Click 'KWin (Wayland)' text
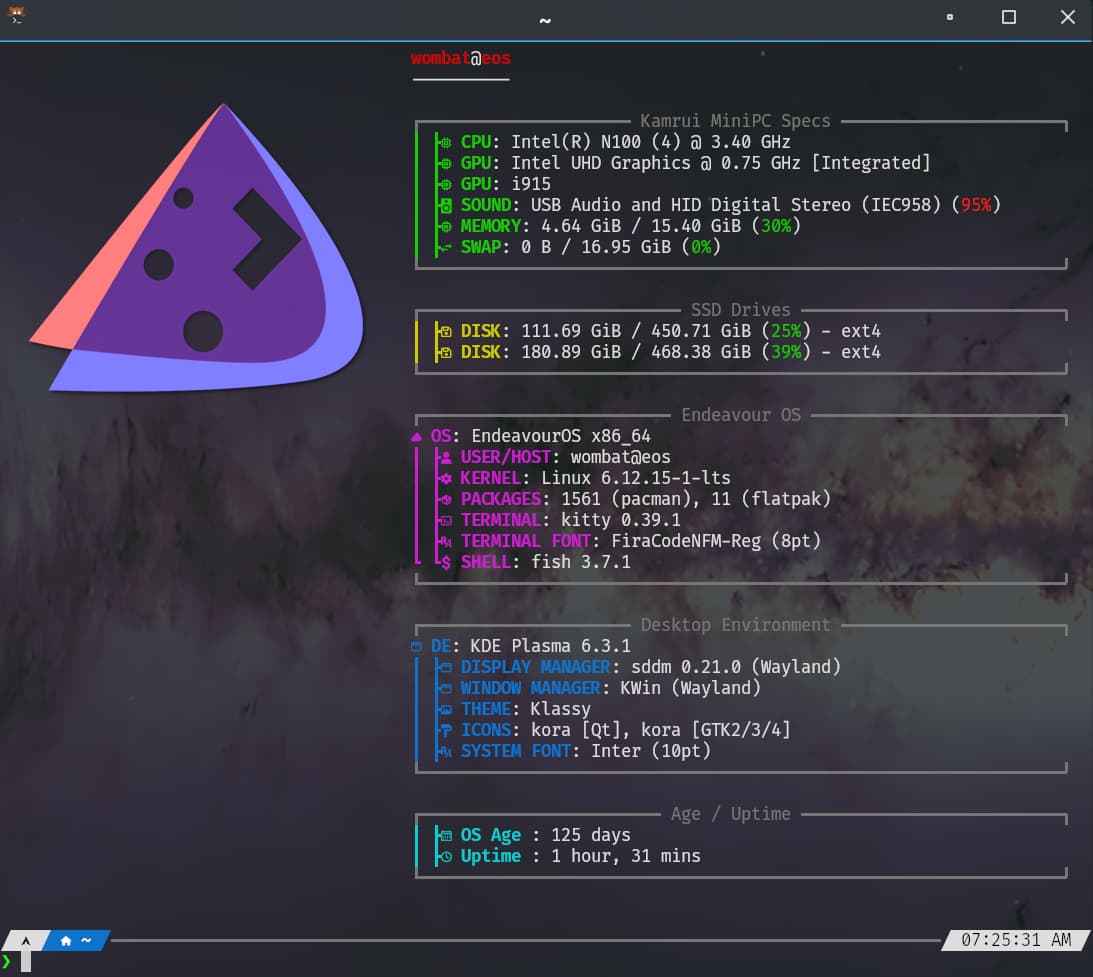 click(690, 688)
